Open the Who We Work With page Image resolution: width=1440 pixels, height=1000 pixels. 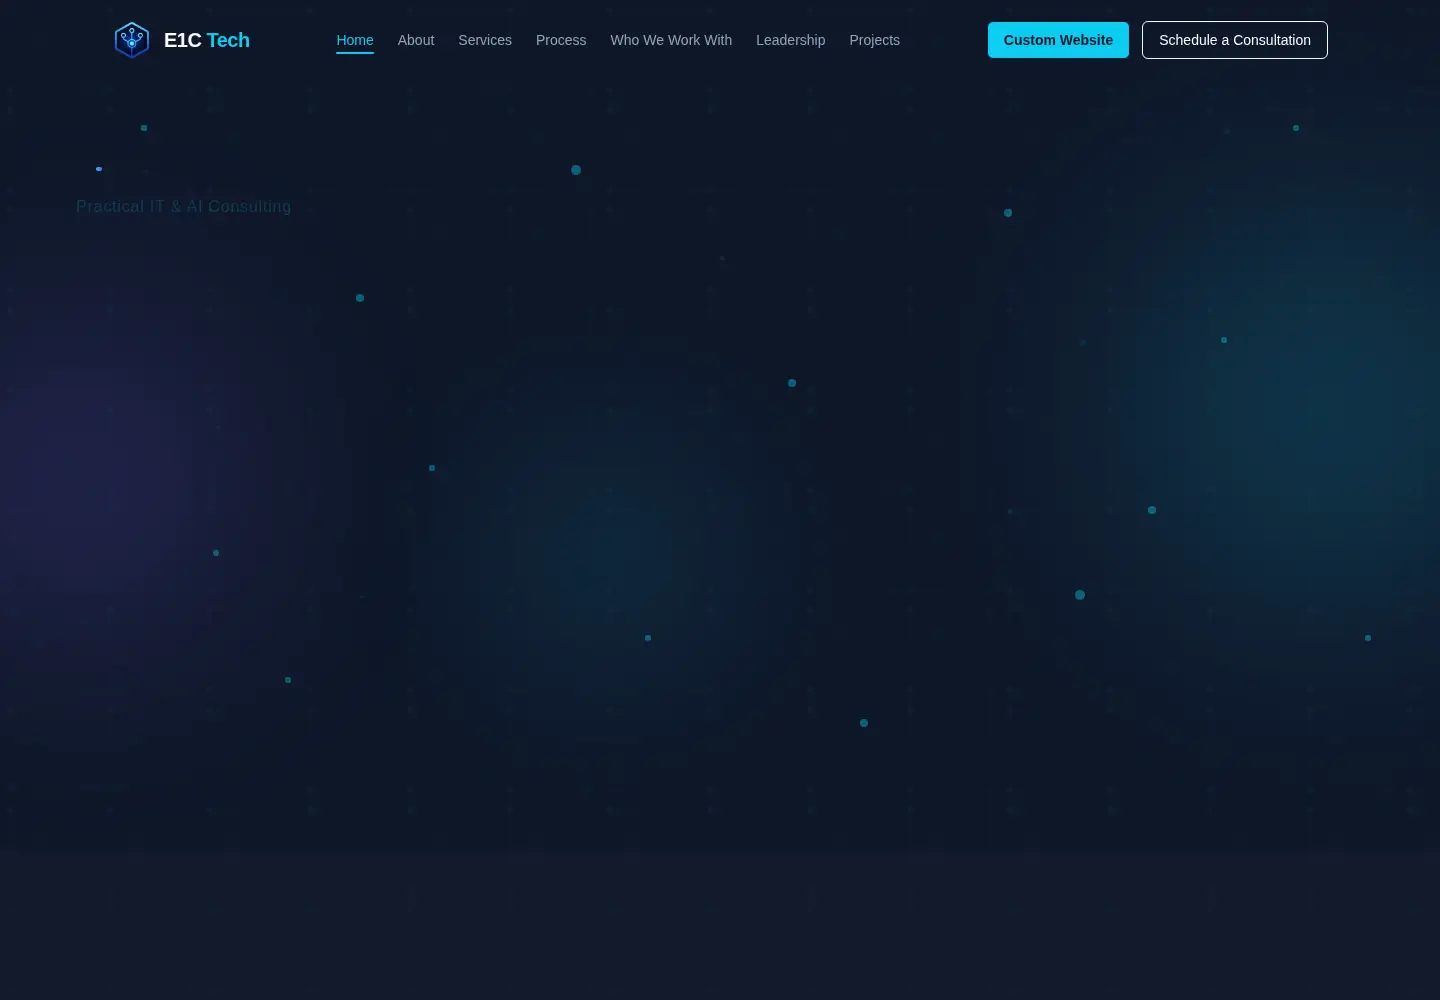pos(671,40)
